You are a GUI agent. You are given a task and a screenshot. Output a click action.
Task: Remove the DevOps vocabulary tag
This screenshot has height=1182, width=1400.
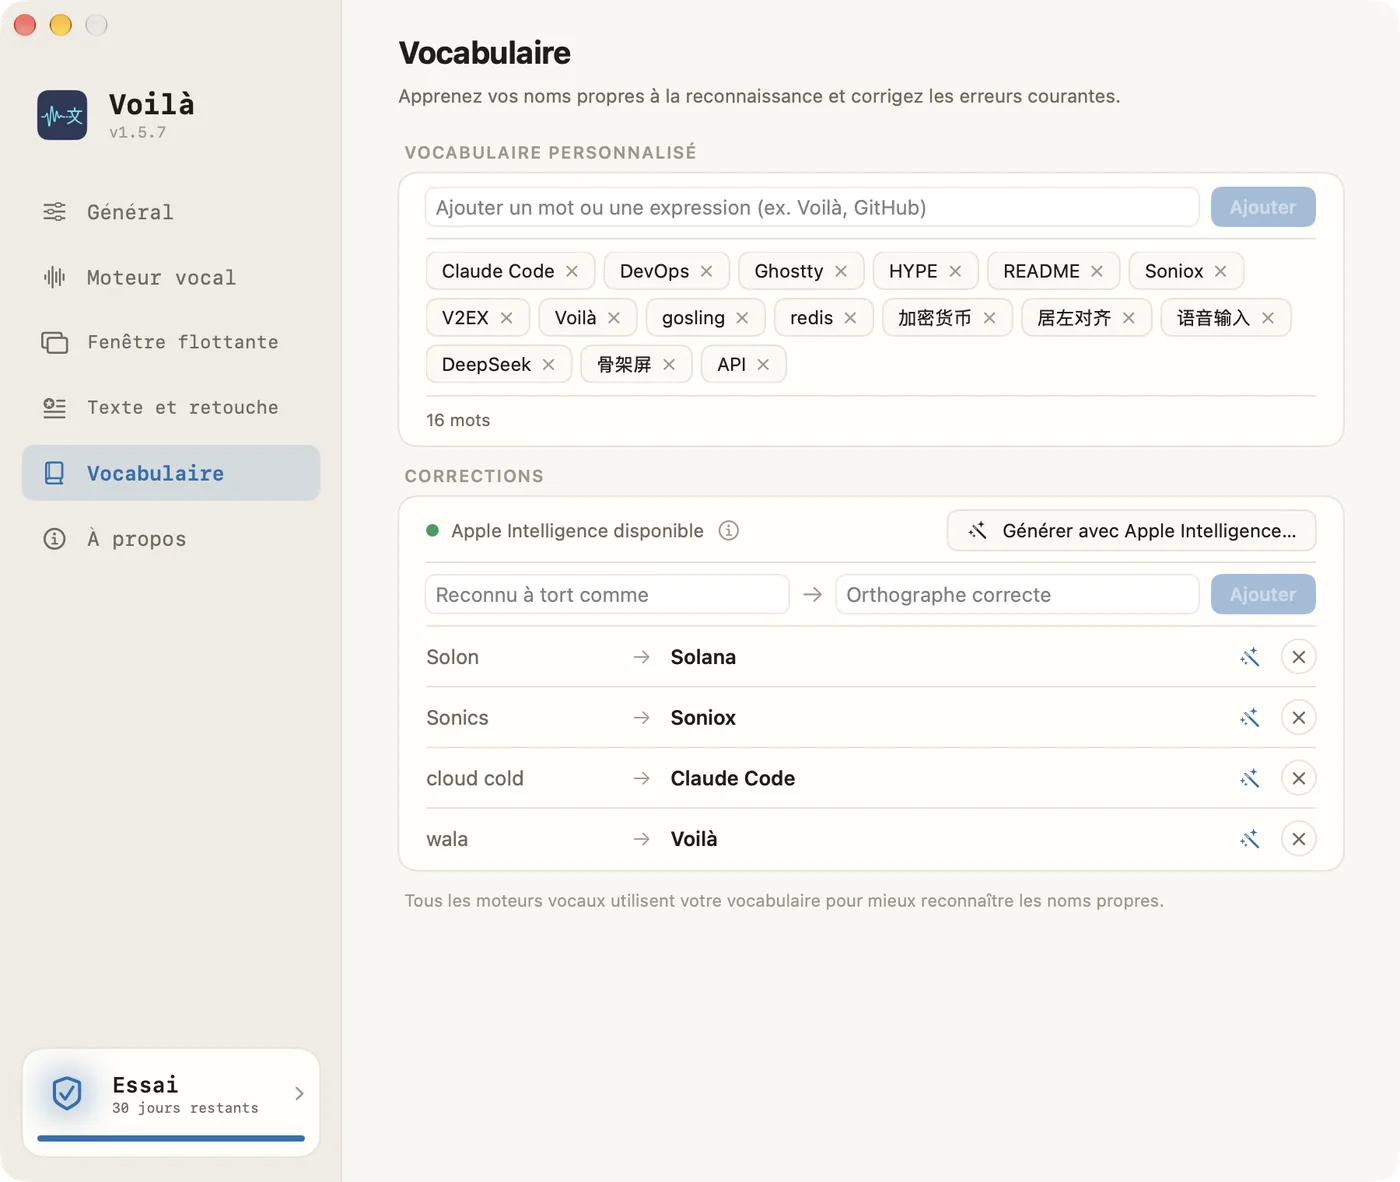coord(707,271)
